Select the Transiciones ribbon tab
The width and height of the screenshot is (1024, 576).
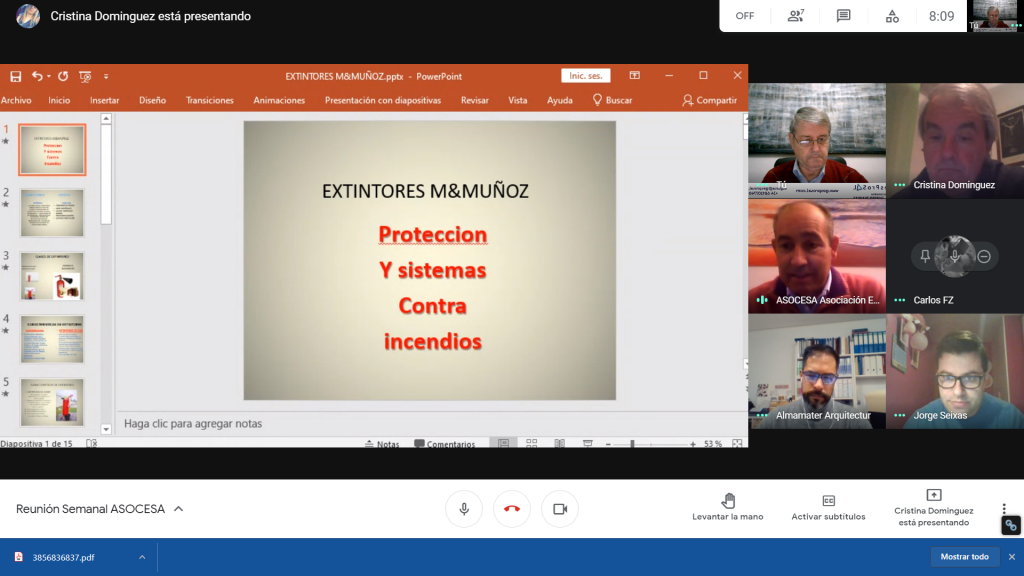(x=210, y=100)
